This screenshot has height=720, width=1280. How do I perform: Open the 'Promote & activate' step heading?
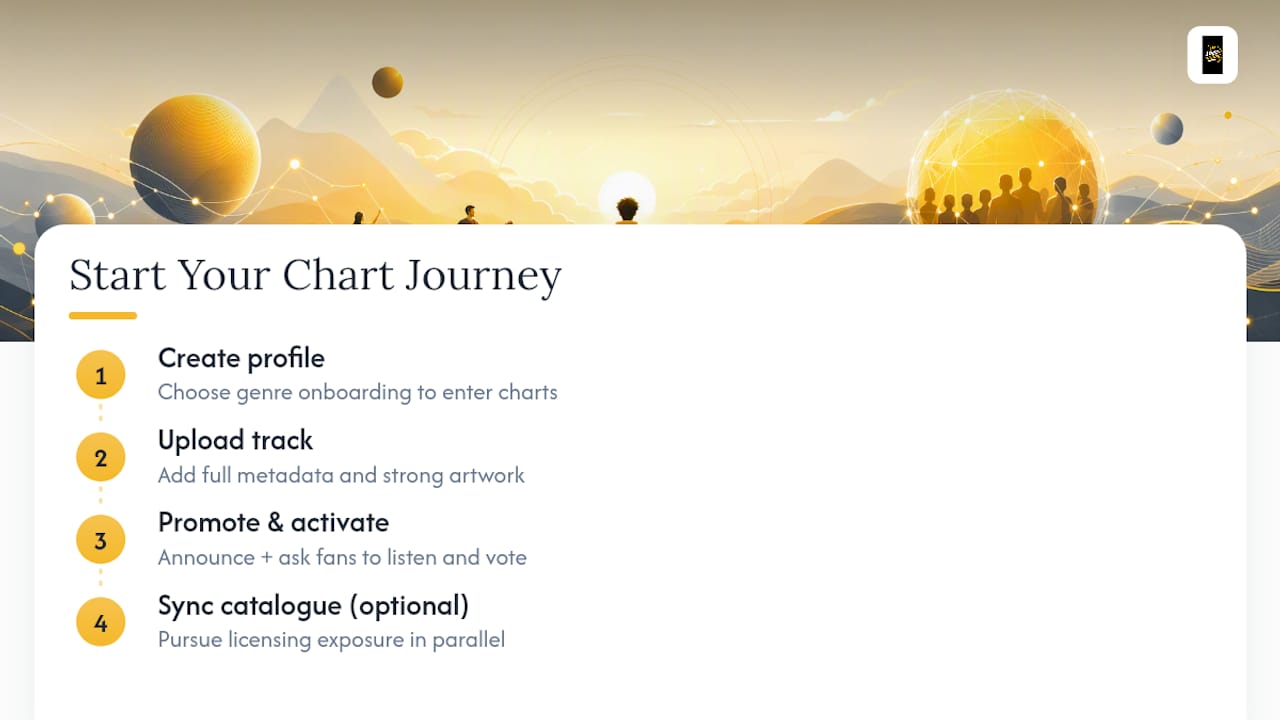coord(273,522)
